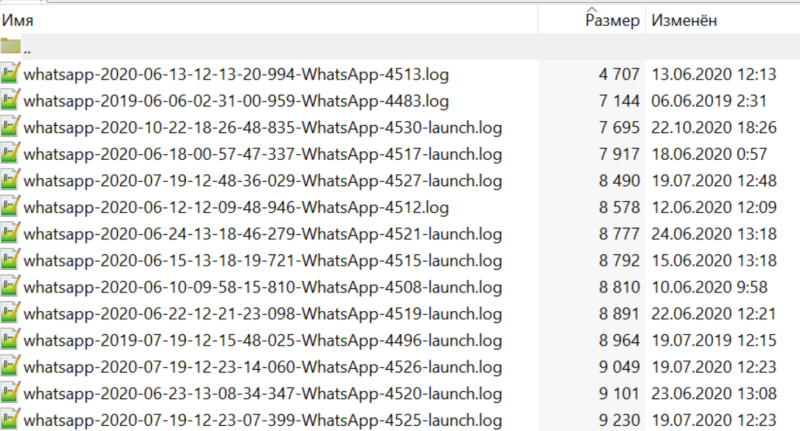Screen dimensions: 800x431
Task: Click file icon for WhatsApp-4520-launch.log
Action: 10,392
